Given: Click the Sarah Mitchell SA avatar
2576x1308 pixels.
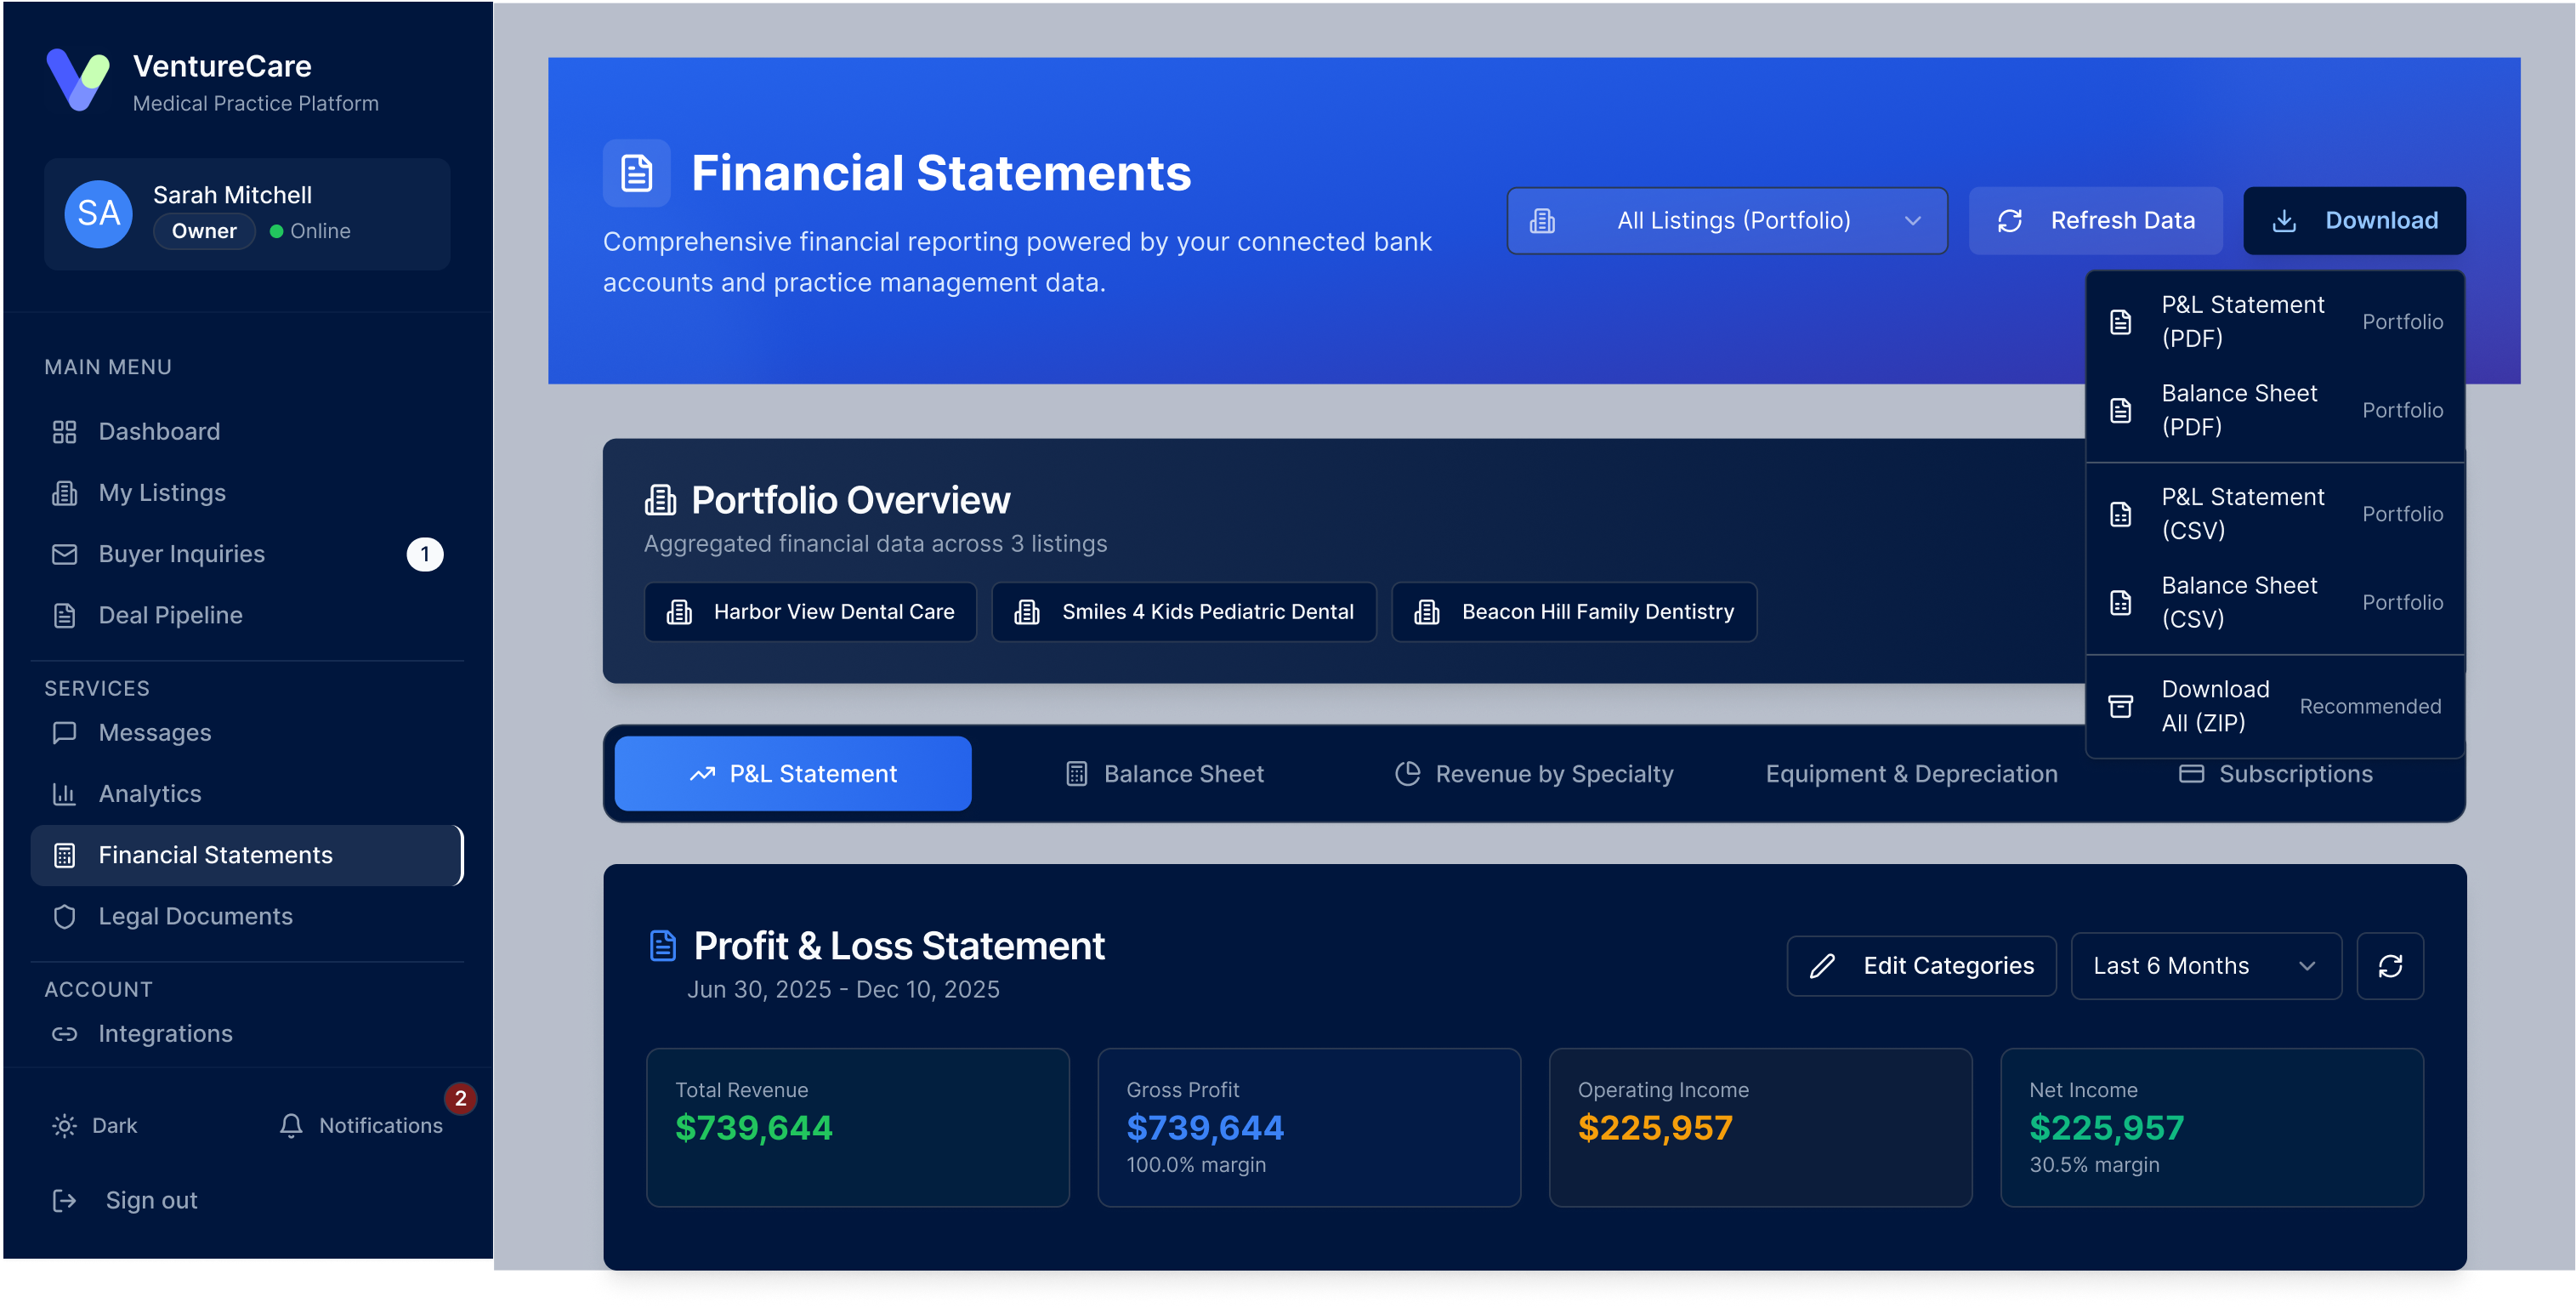Looking at the screenshot, I should pyautogui.click(x=98, y=213).
